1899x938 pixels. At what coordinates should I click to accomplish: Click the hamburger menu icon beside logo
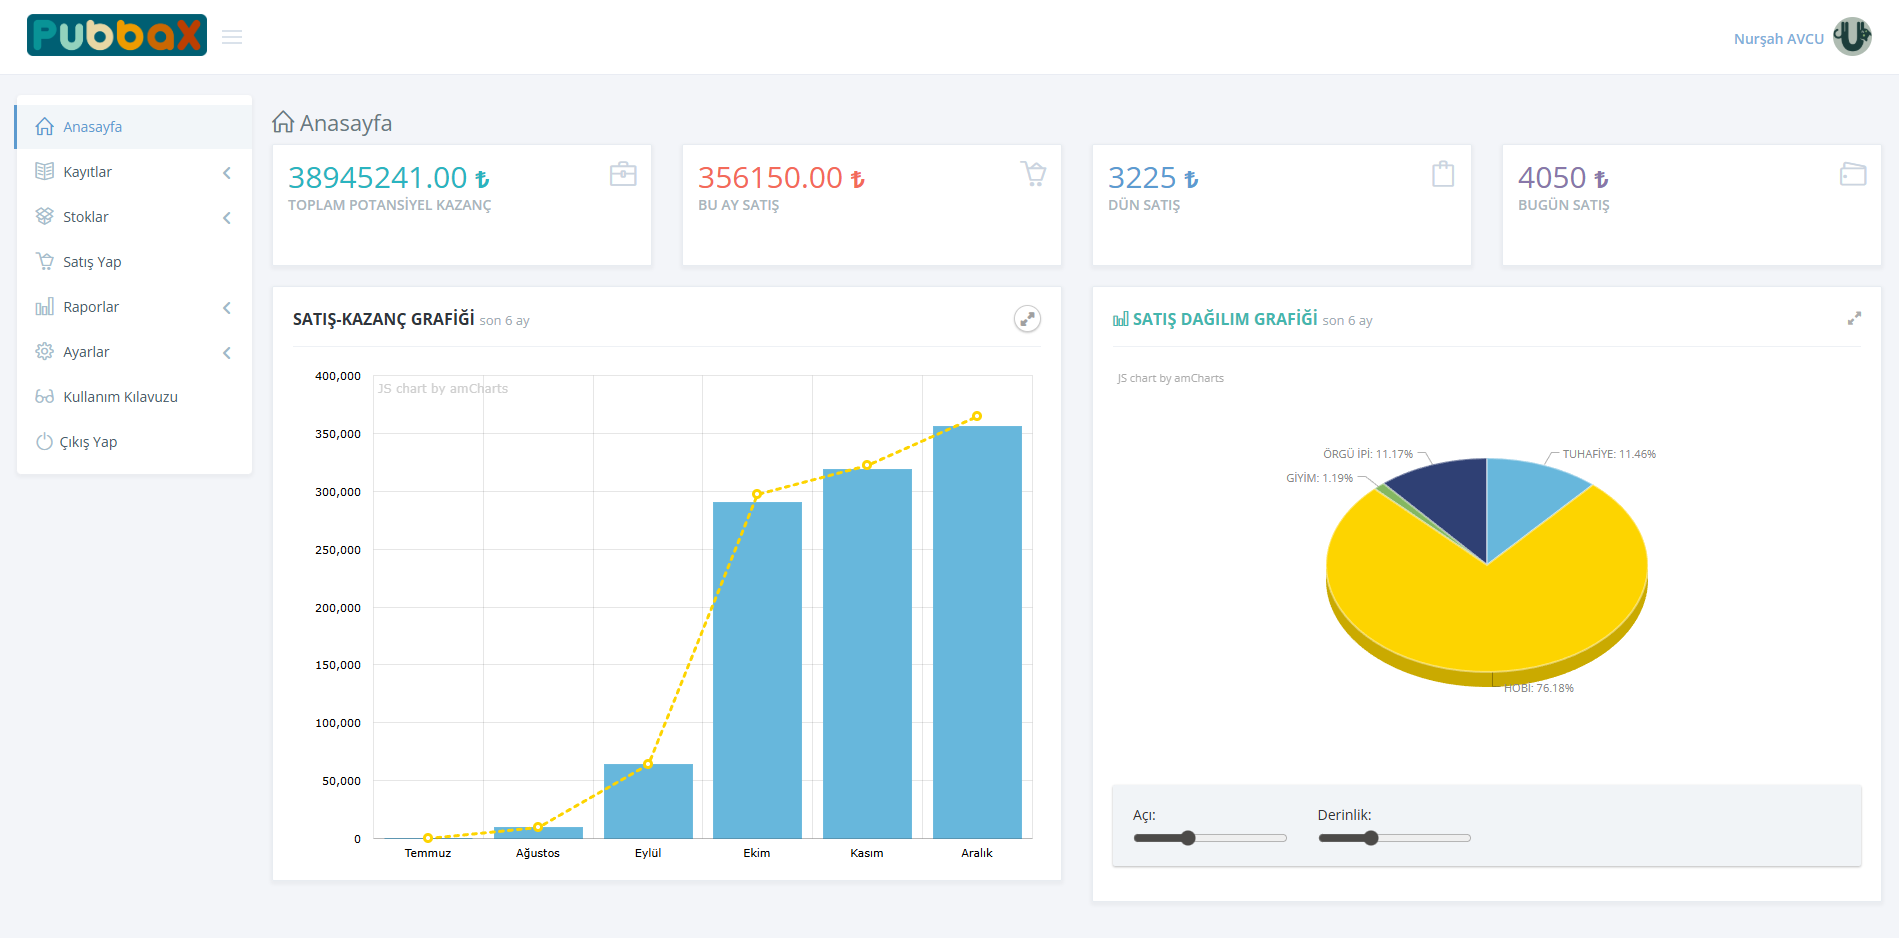point(232,37)
